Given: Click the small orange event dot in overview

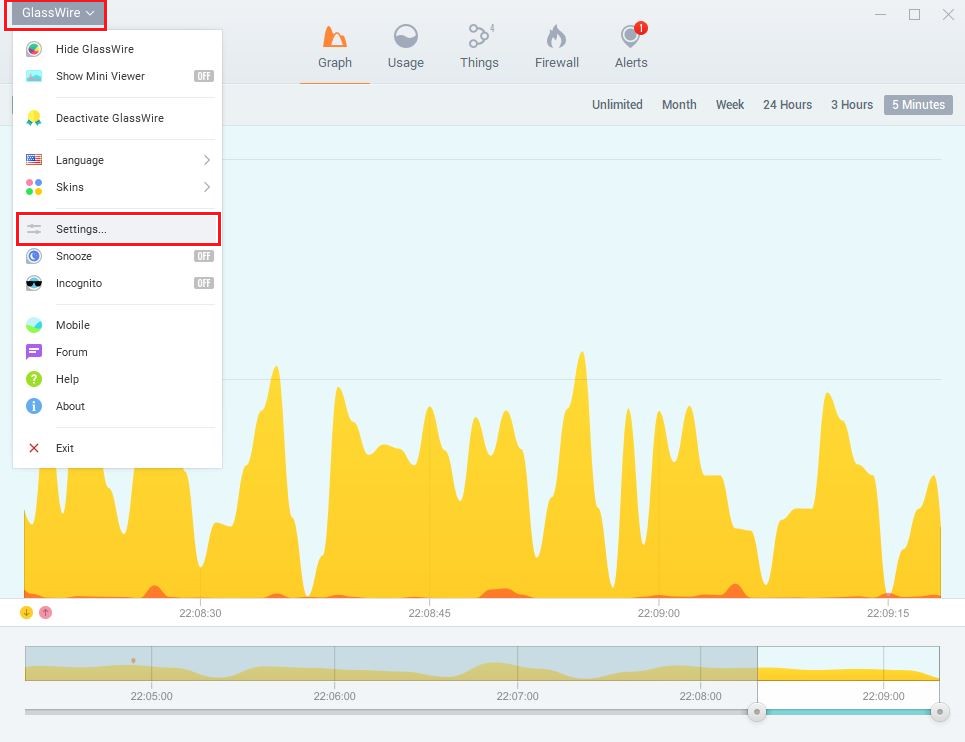Looking at the screenshot, I should (x=134, y=661).
